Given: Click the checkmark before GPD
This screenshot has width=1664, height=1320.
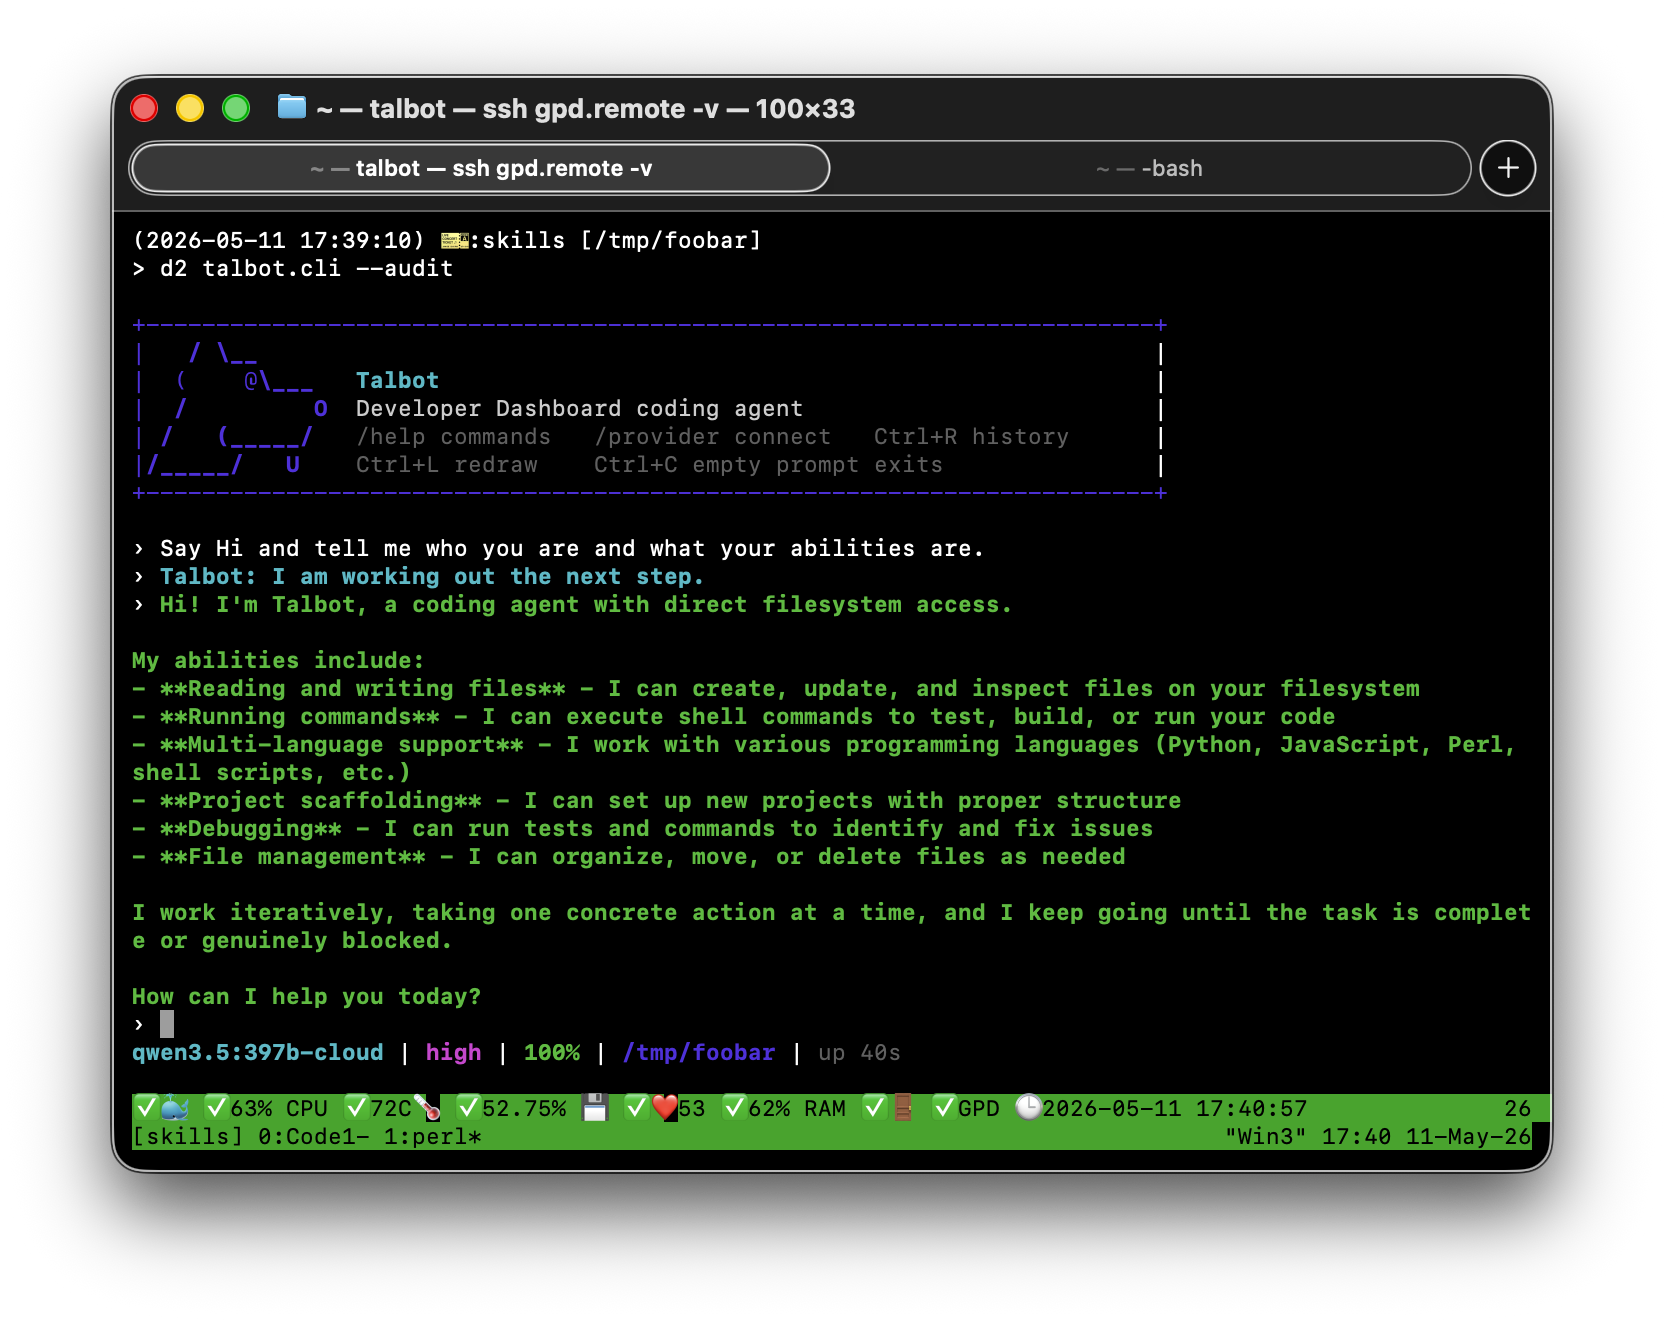Looking at the screenshot, I should pos(944,1108).
